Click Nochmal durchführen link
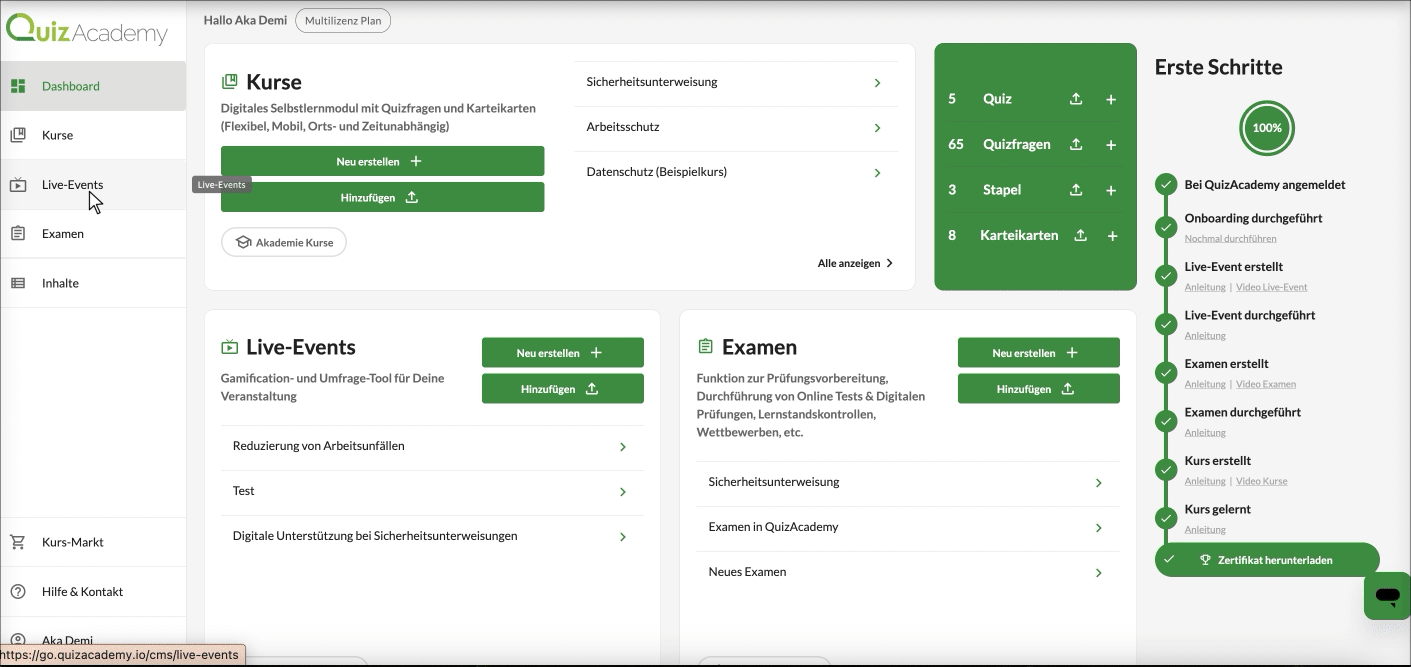Screen dimensions: 1411x667 pos(1230,239)
